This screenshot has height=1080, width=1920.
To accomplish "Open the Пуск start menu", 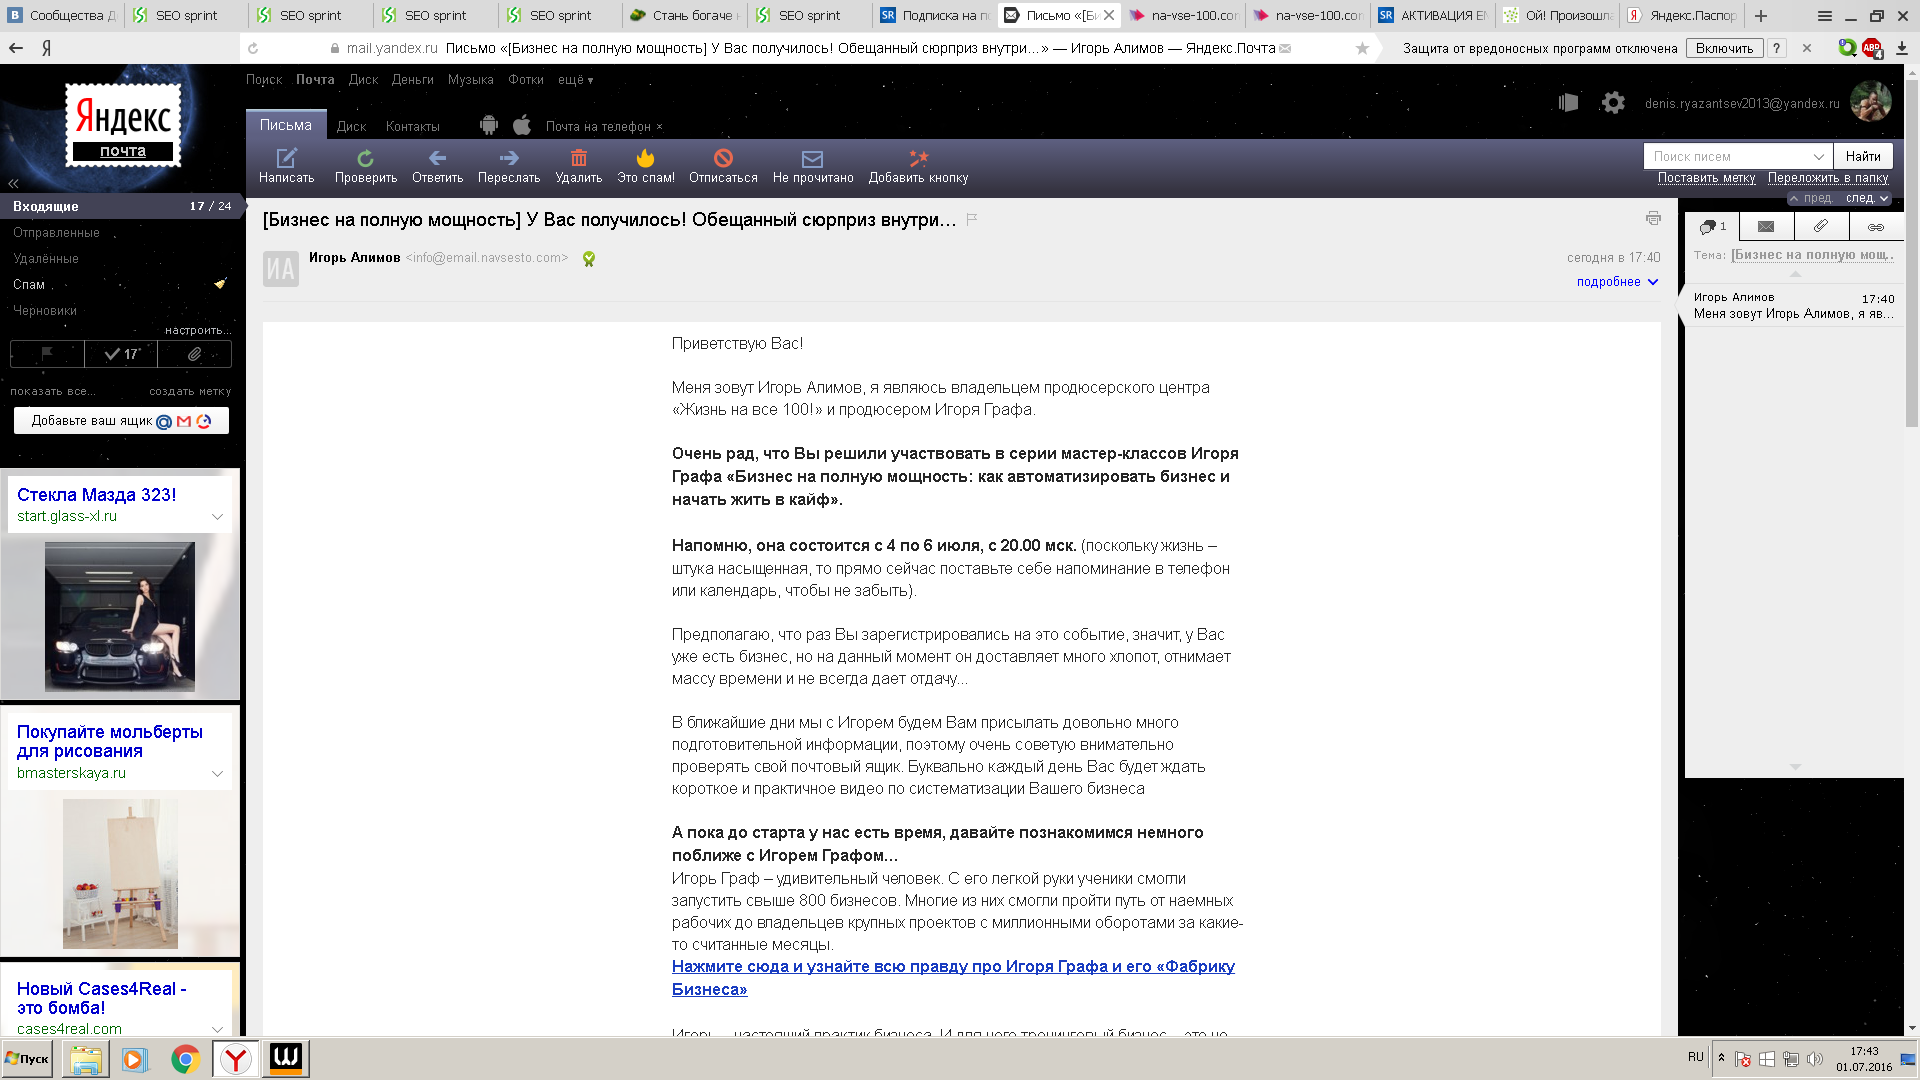I will pos(27,1059).
